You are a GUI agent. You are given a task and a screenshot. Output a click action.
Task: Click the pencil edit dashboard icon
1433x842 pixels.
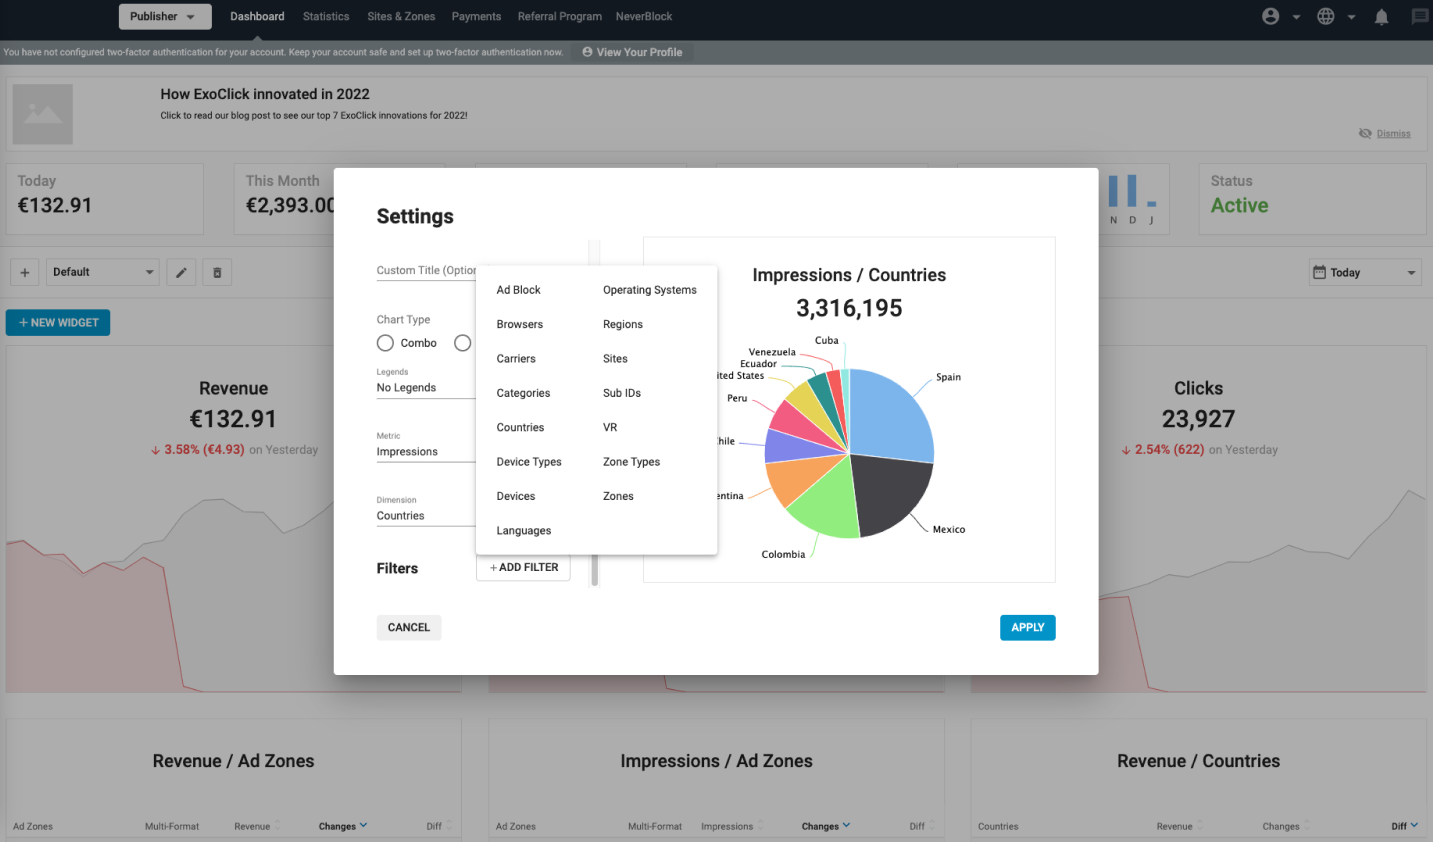(x=181, y=272)
